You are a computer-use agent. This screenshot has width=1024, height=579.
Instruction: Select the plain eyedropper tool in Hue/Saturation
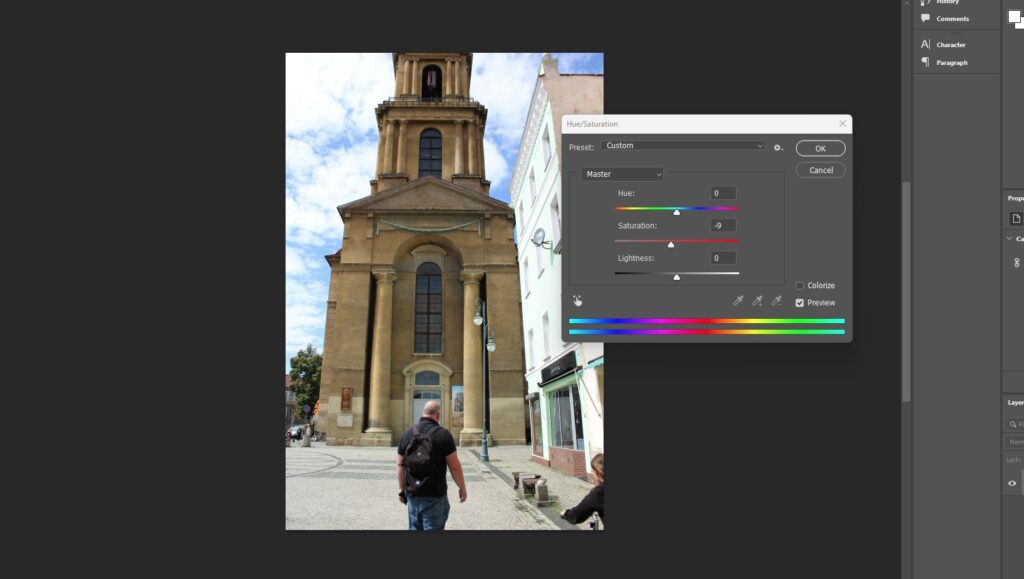[738, 301]
